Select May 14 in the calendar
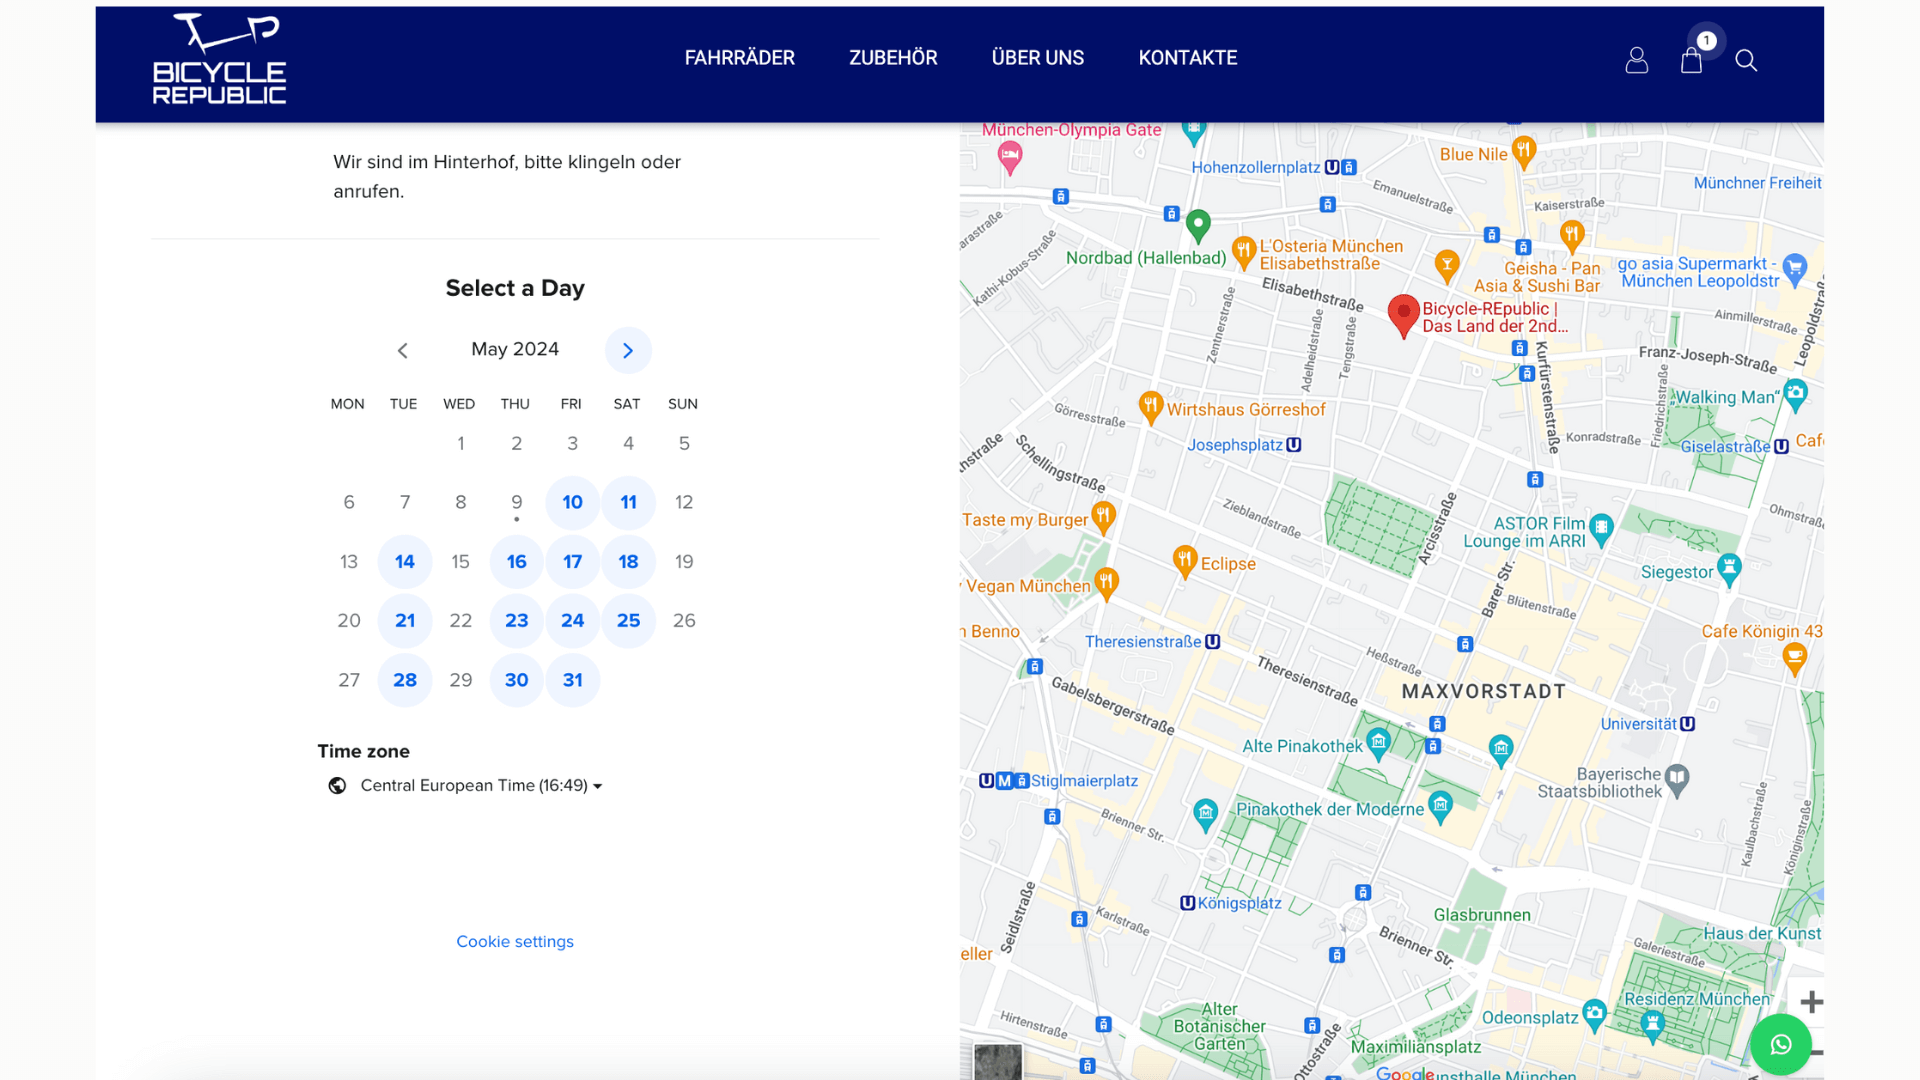Image resolution: width=1920 pixels, height=1080 pixels. click(405, 561)
